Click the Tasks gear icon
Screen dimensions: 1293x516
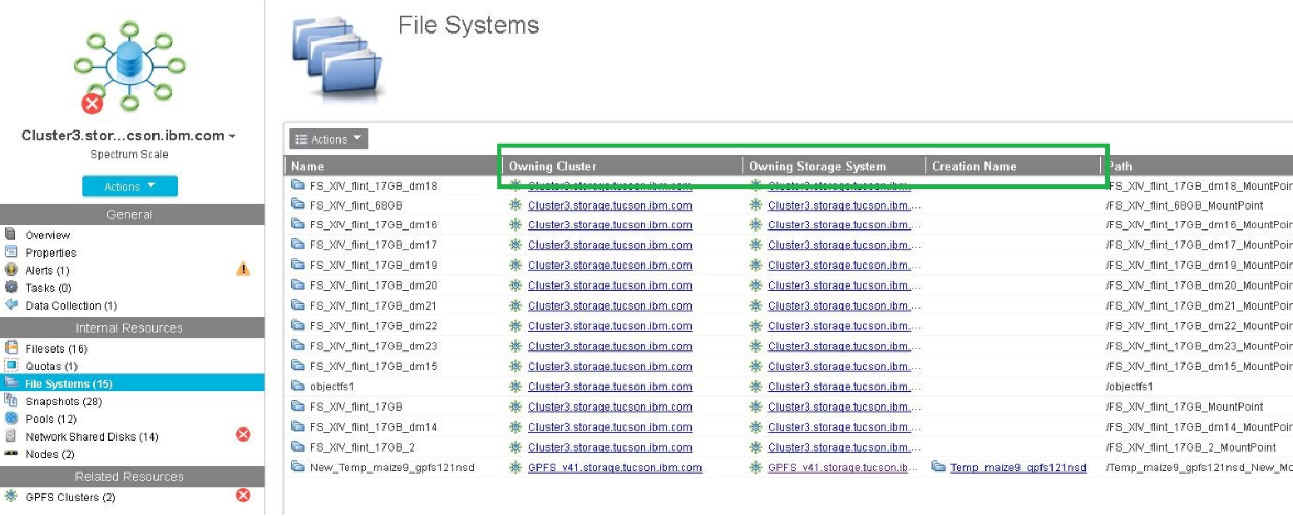(x=11, y=288)
